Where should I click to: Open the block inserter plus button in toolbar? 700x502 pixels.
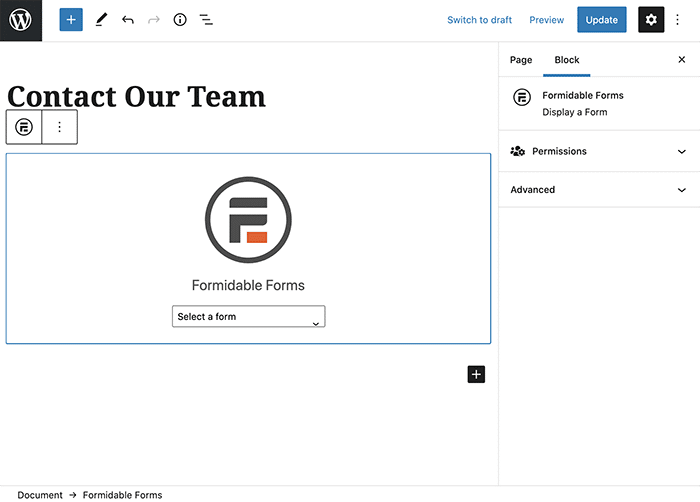[71, 20]
